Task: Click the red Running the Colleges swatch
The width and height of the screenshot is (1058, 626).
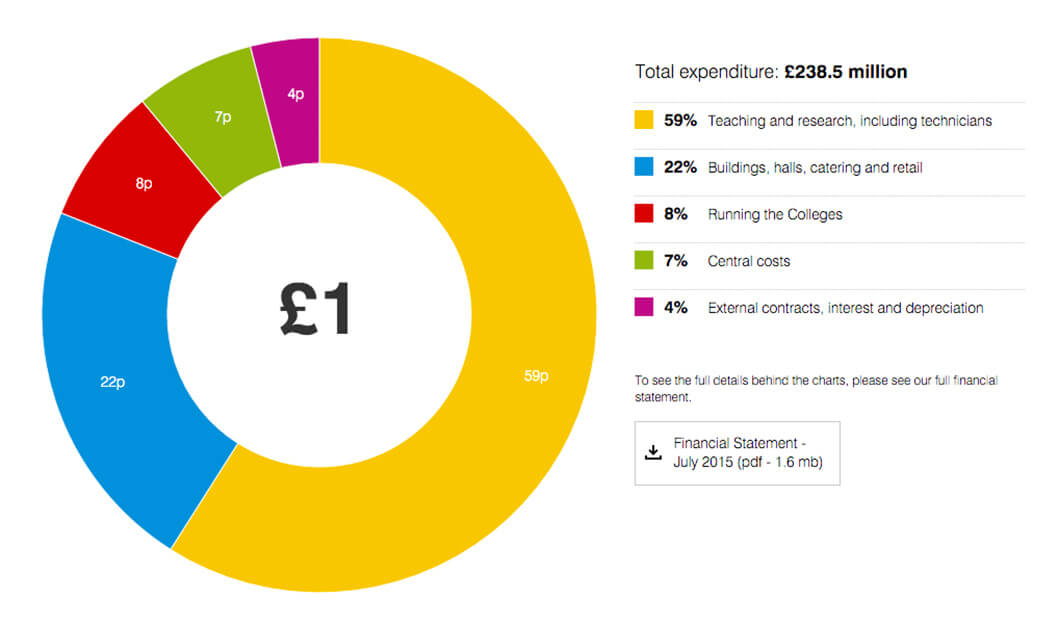Action: pos(644,214)
